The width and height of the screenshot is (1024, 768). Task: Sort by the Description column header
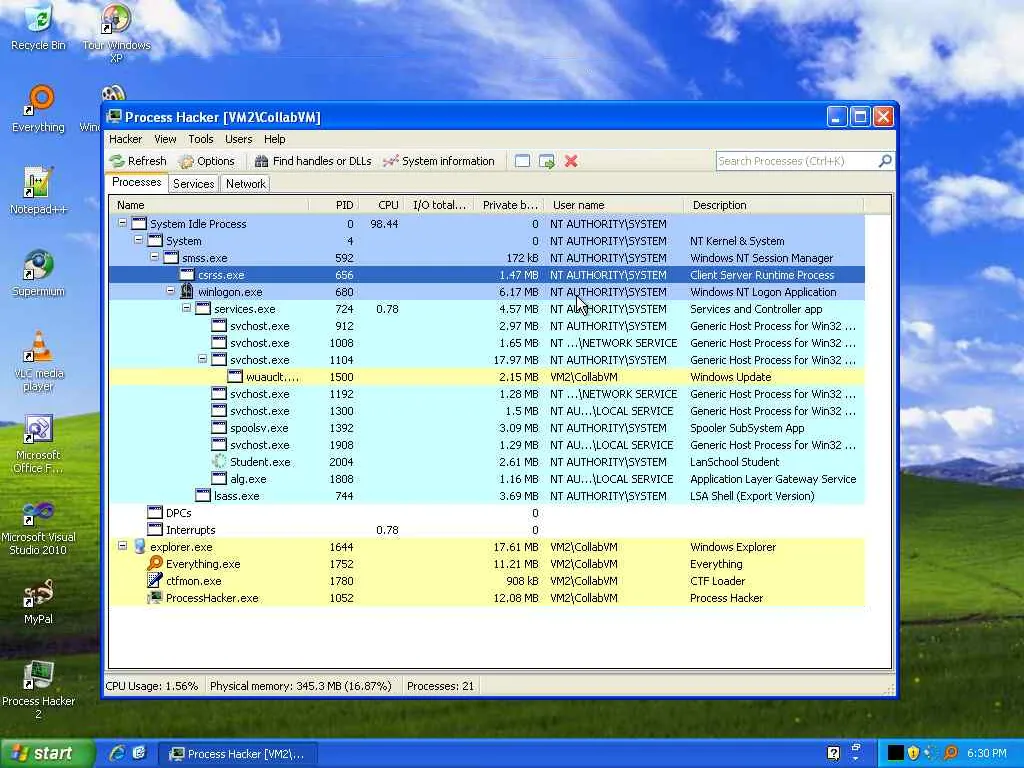coord(774,205)
